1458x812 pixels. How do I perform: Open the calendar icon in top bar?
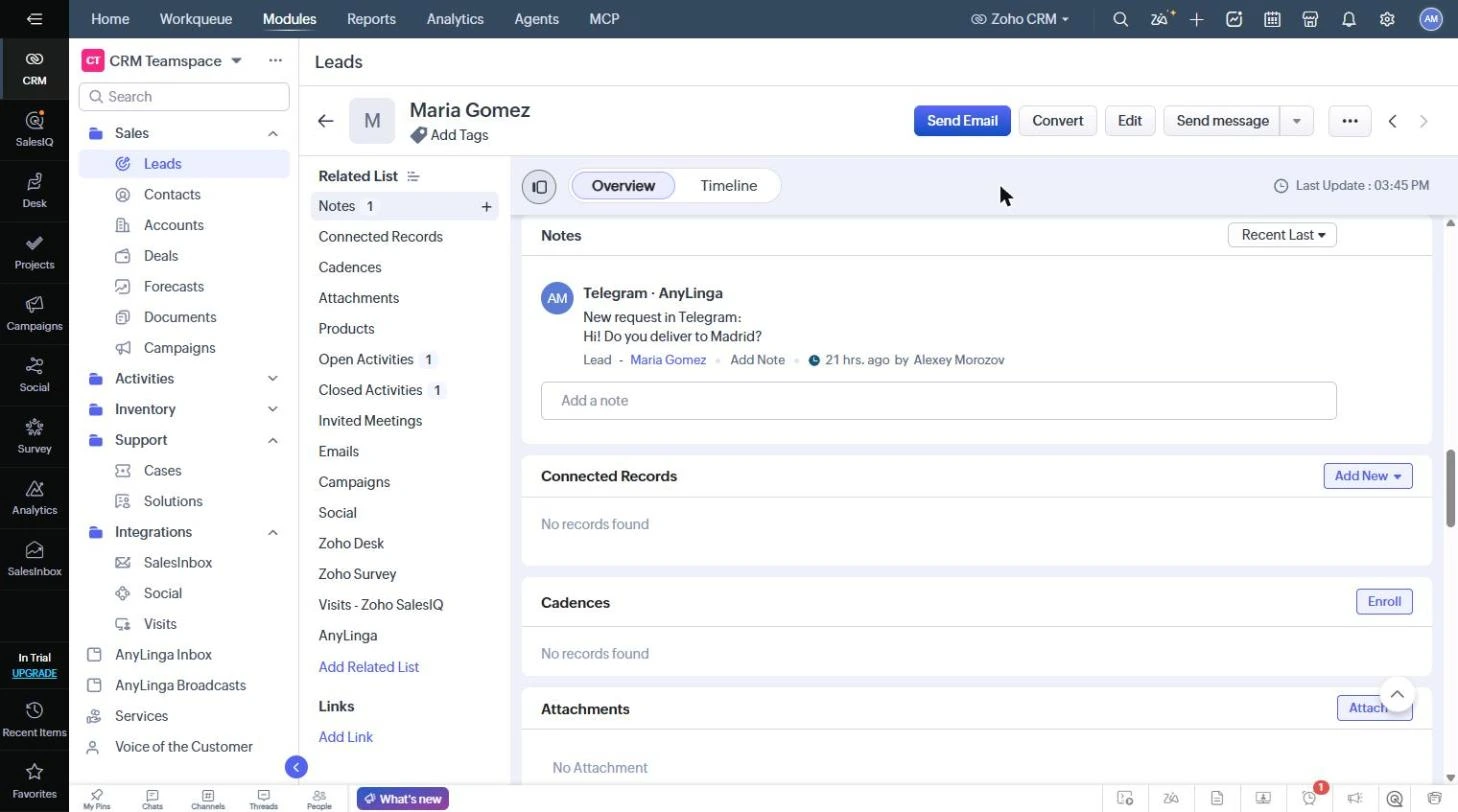1272,19
